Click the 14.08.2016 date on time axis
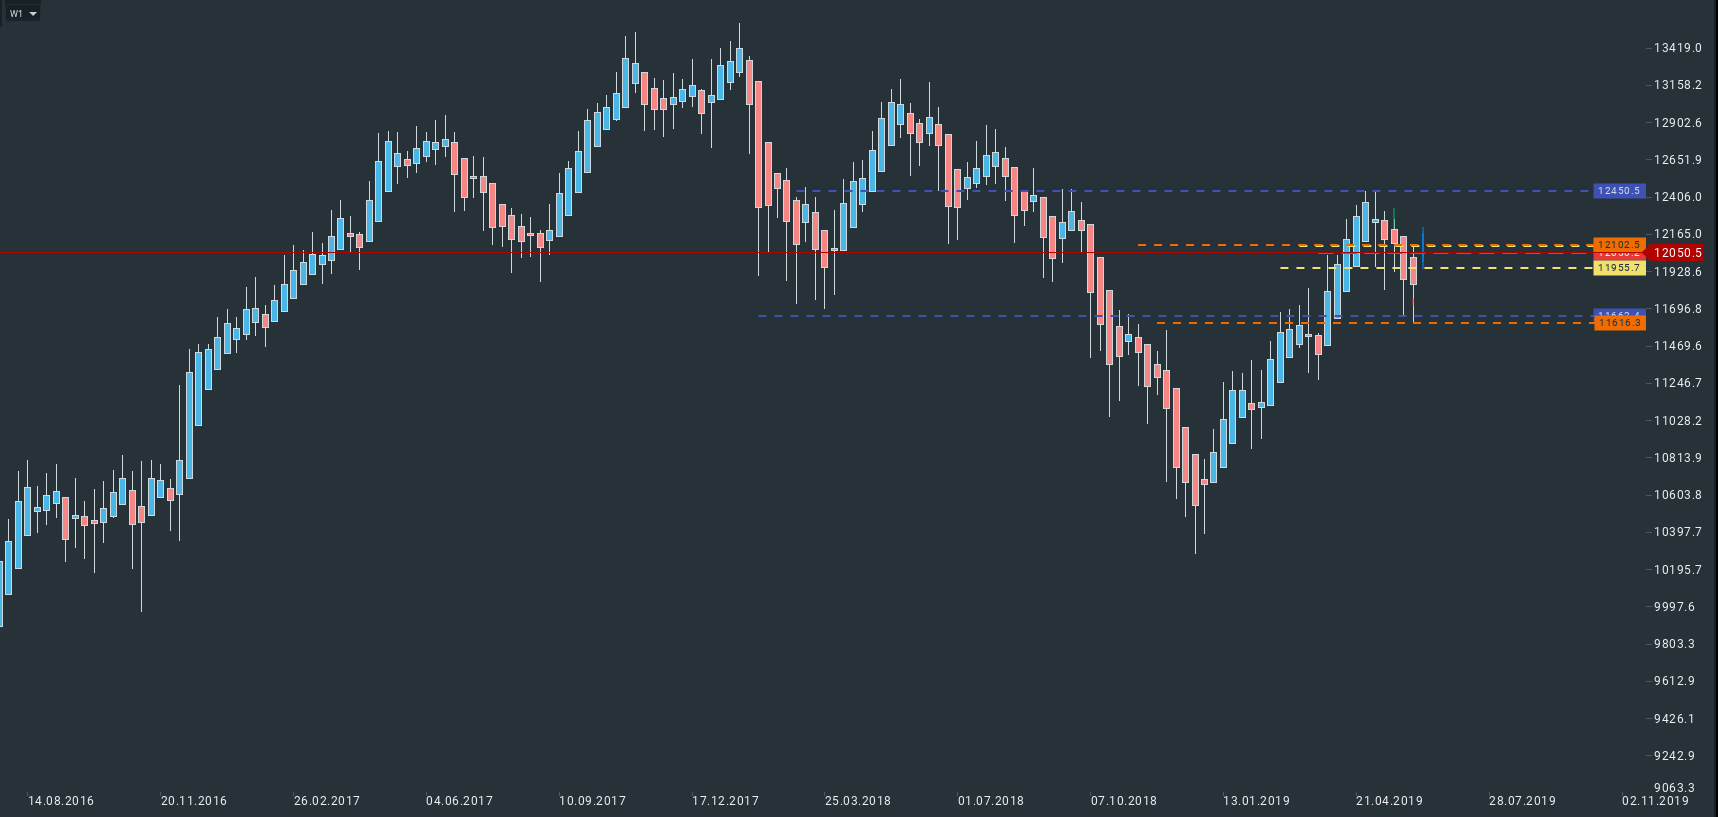The height and width of the screenshot is (817, 1718). [x=61, y=801]
